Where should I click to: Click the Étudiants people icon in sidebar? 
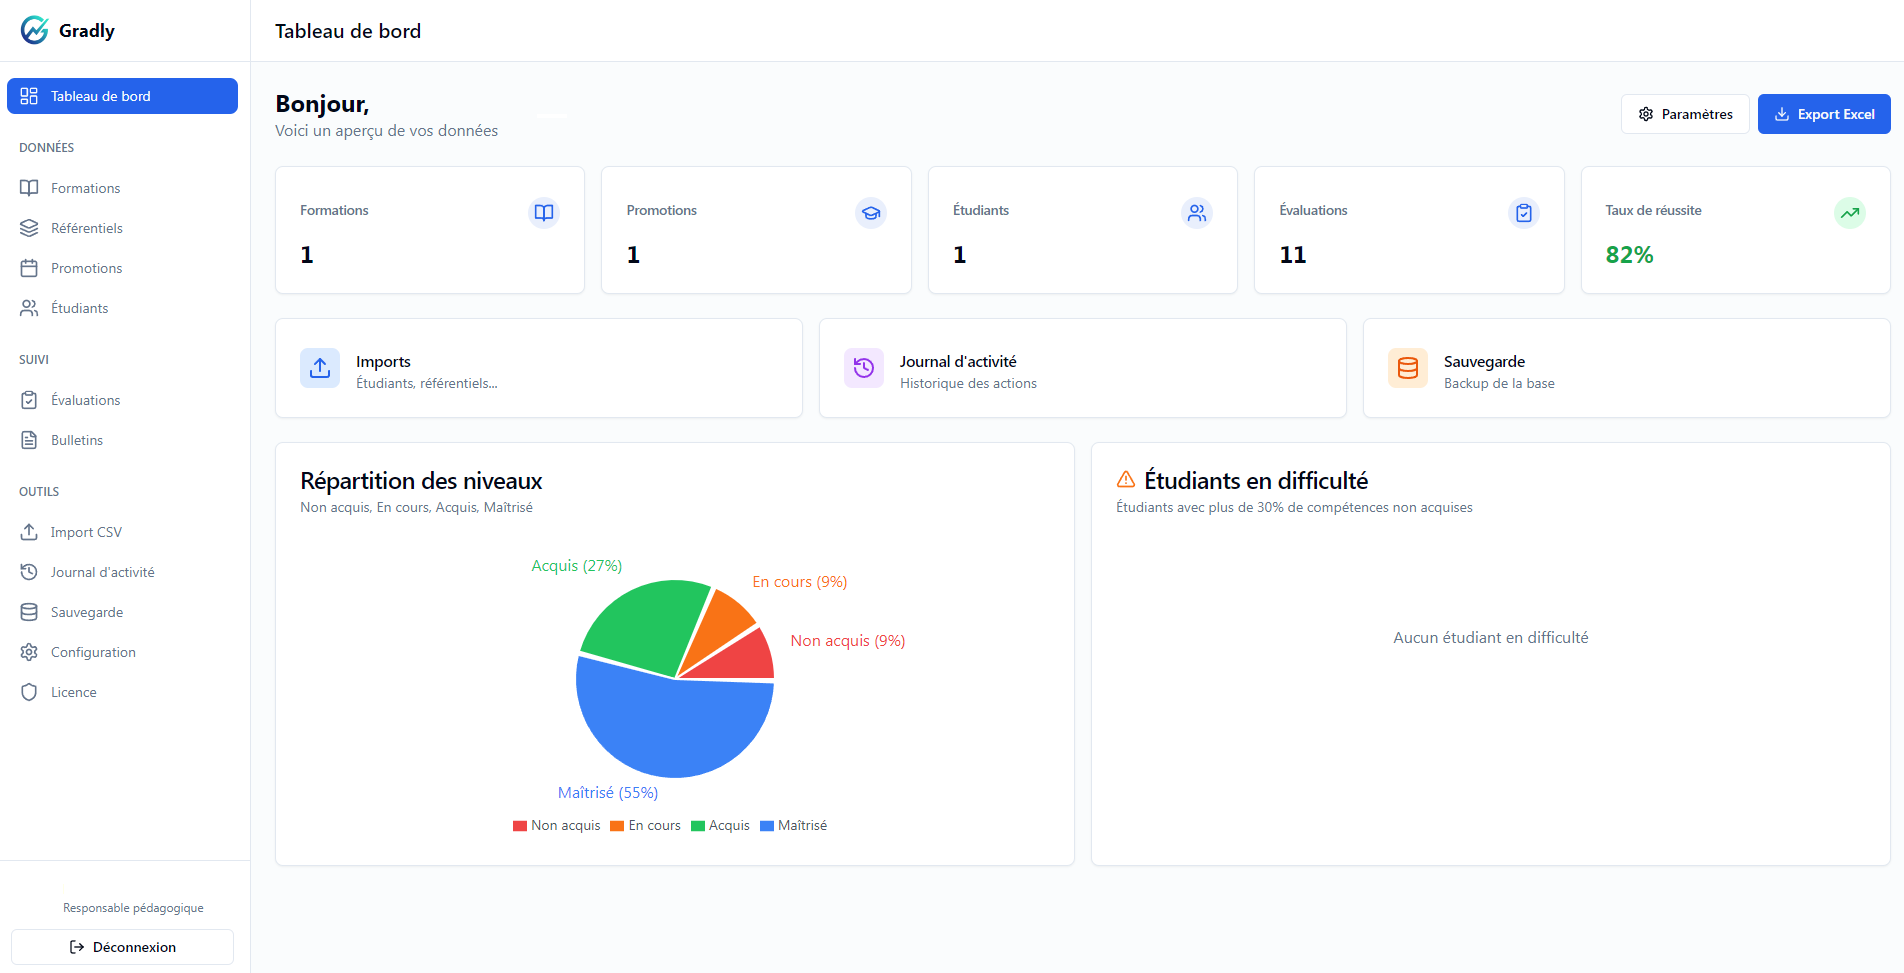pos(29,307)
